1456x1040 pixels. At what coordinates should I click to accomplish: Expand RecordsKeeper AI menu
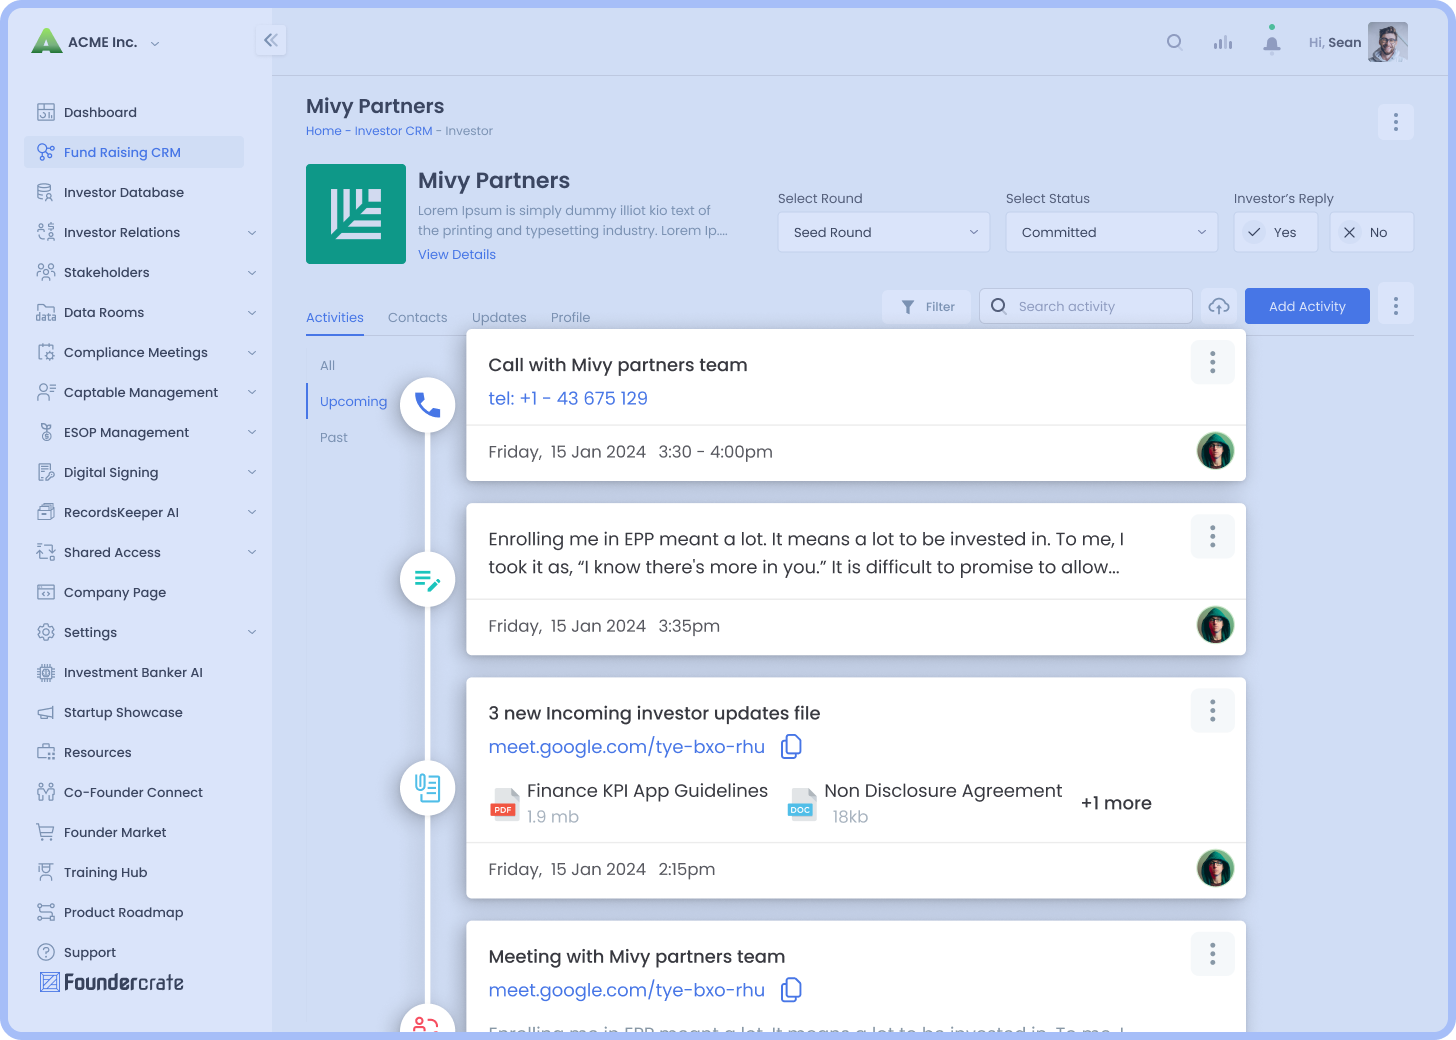coord(252,512)
